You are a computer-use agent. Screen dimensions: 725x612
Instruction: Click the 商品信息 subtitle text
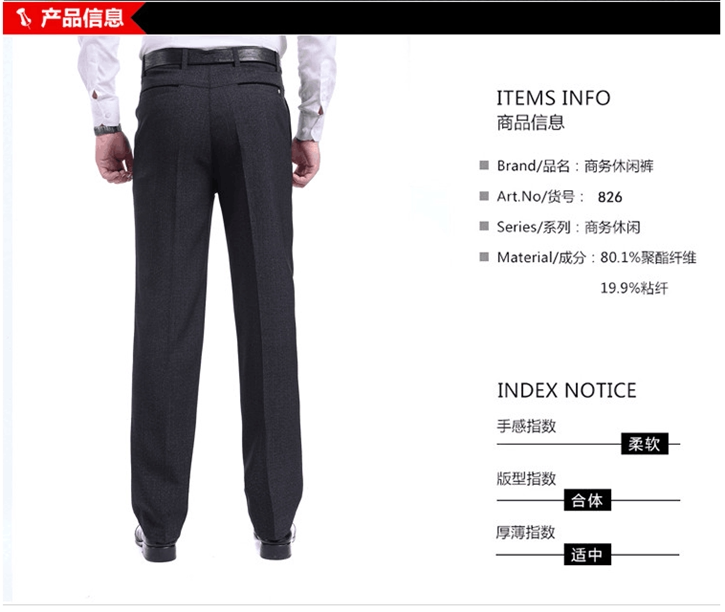click(531, 123)
